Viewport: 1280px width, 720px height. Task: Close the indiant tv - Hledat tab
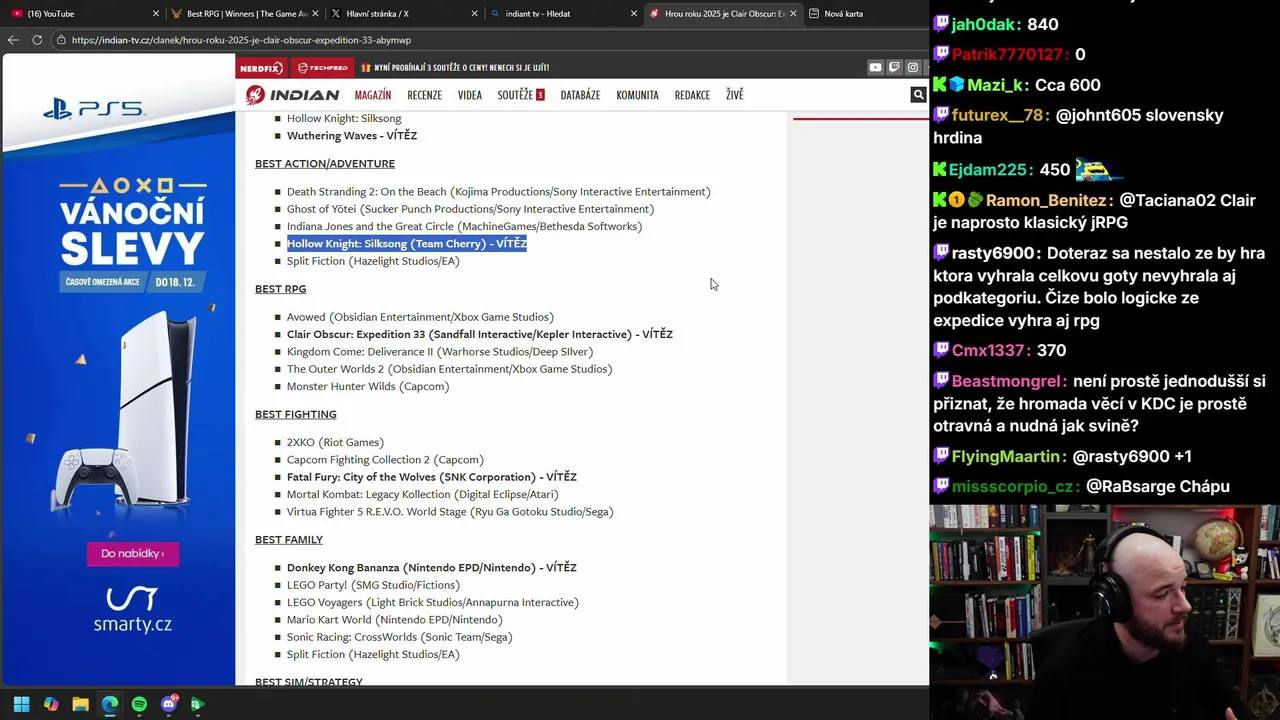click(633, 14)
